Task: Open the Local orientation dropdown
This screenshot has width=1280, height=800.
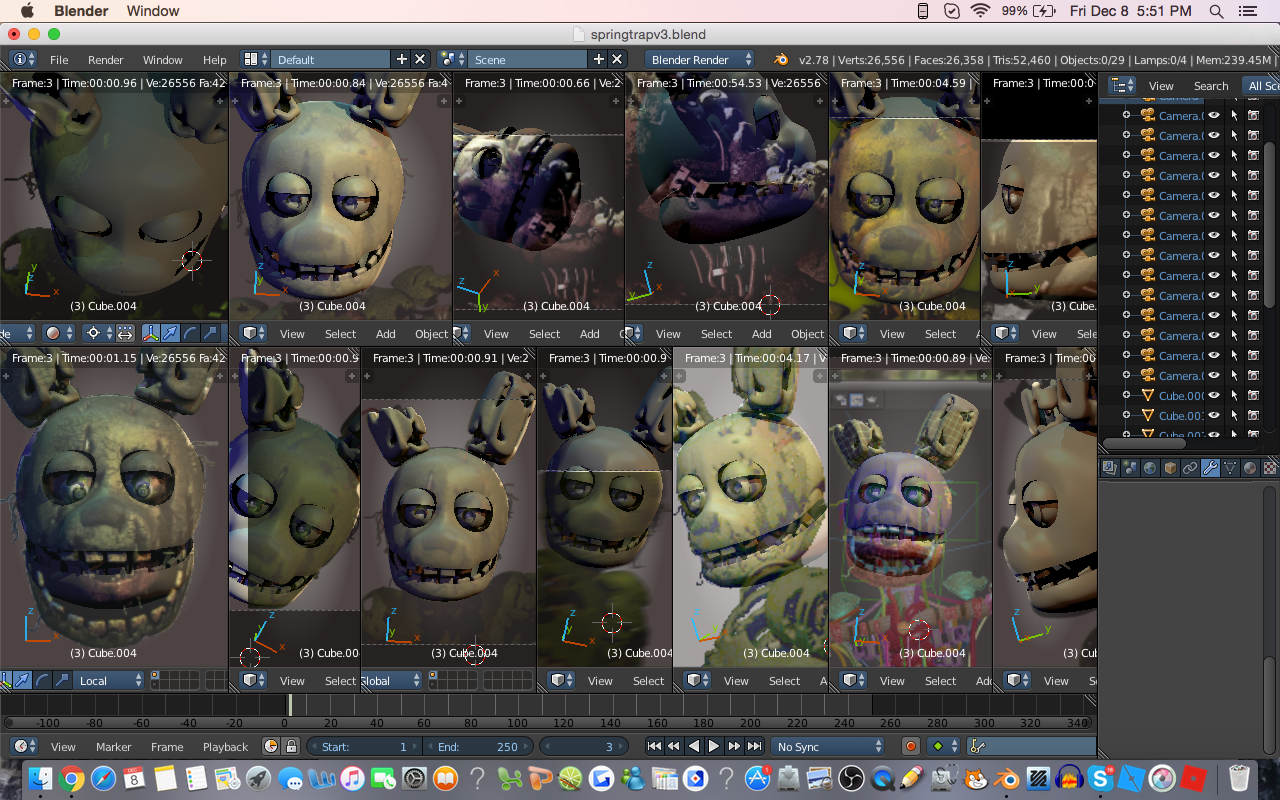Action: [108, 680]
